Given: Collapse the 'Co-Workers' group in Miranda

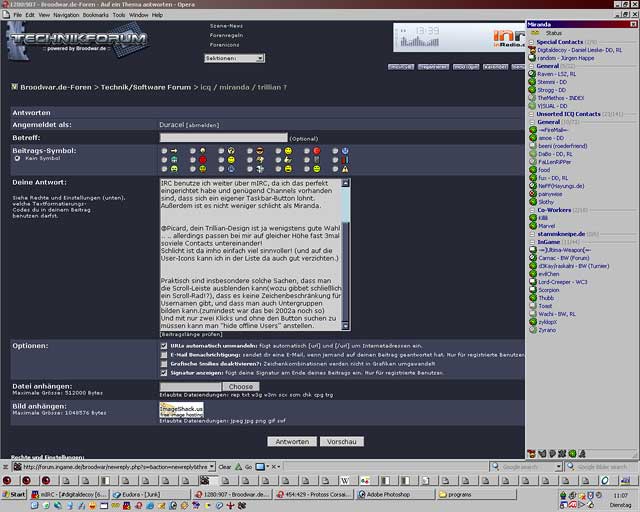Looking at the screenshot, I should [x=532, y=210].
